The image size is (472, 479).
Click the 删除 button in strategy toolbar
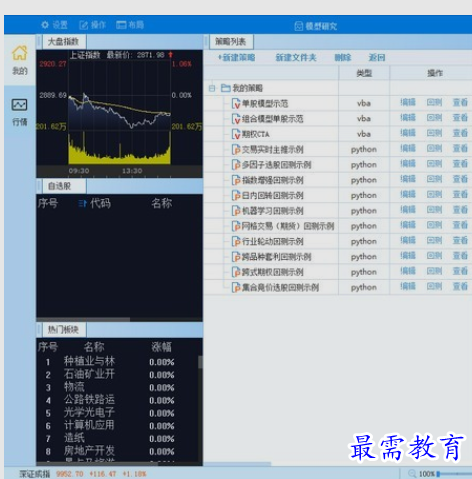pos(343,58)
